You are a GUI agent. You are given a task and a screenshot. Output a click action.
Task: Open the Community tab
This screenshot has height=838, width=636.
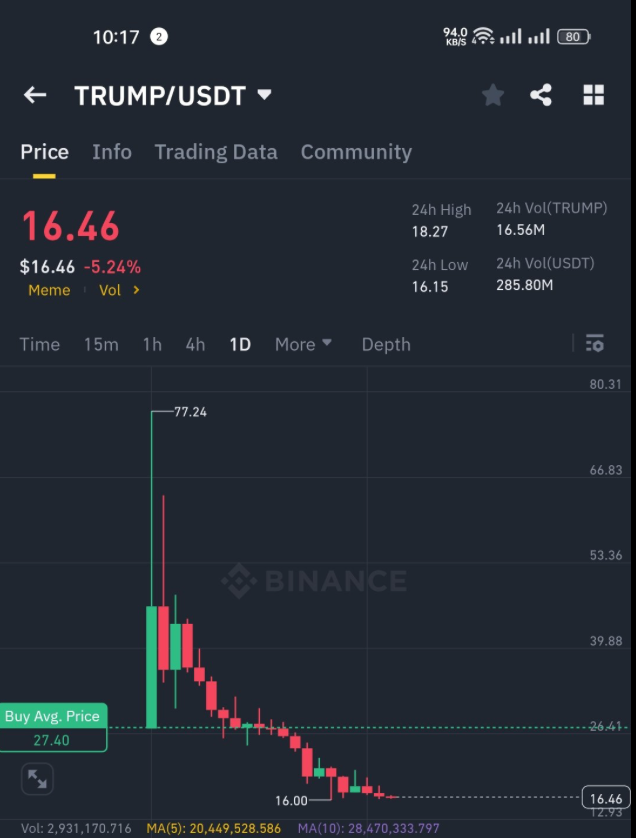coord(356,152)
